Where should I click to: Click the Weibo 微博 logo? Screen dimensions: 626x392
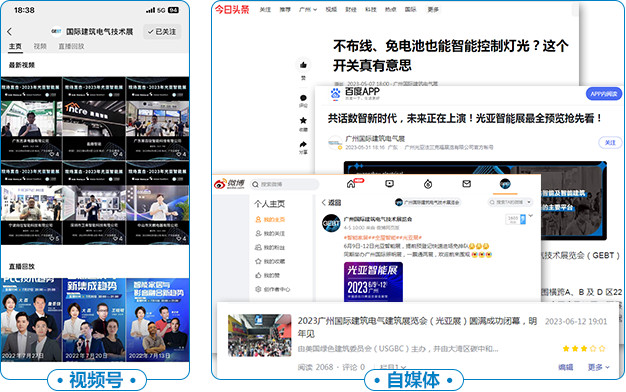[x=229, y=184]
